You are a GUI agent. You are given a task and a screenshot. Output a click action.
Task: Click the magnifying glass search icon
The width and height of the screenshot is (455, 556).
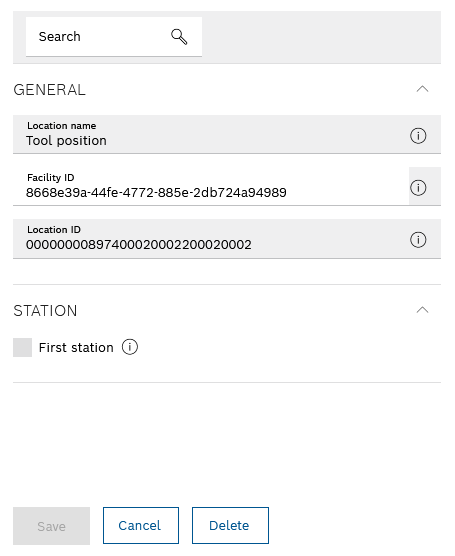pos(179,37)
